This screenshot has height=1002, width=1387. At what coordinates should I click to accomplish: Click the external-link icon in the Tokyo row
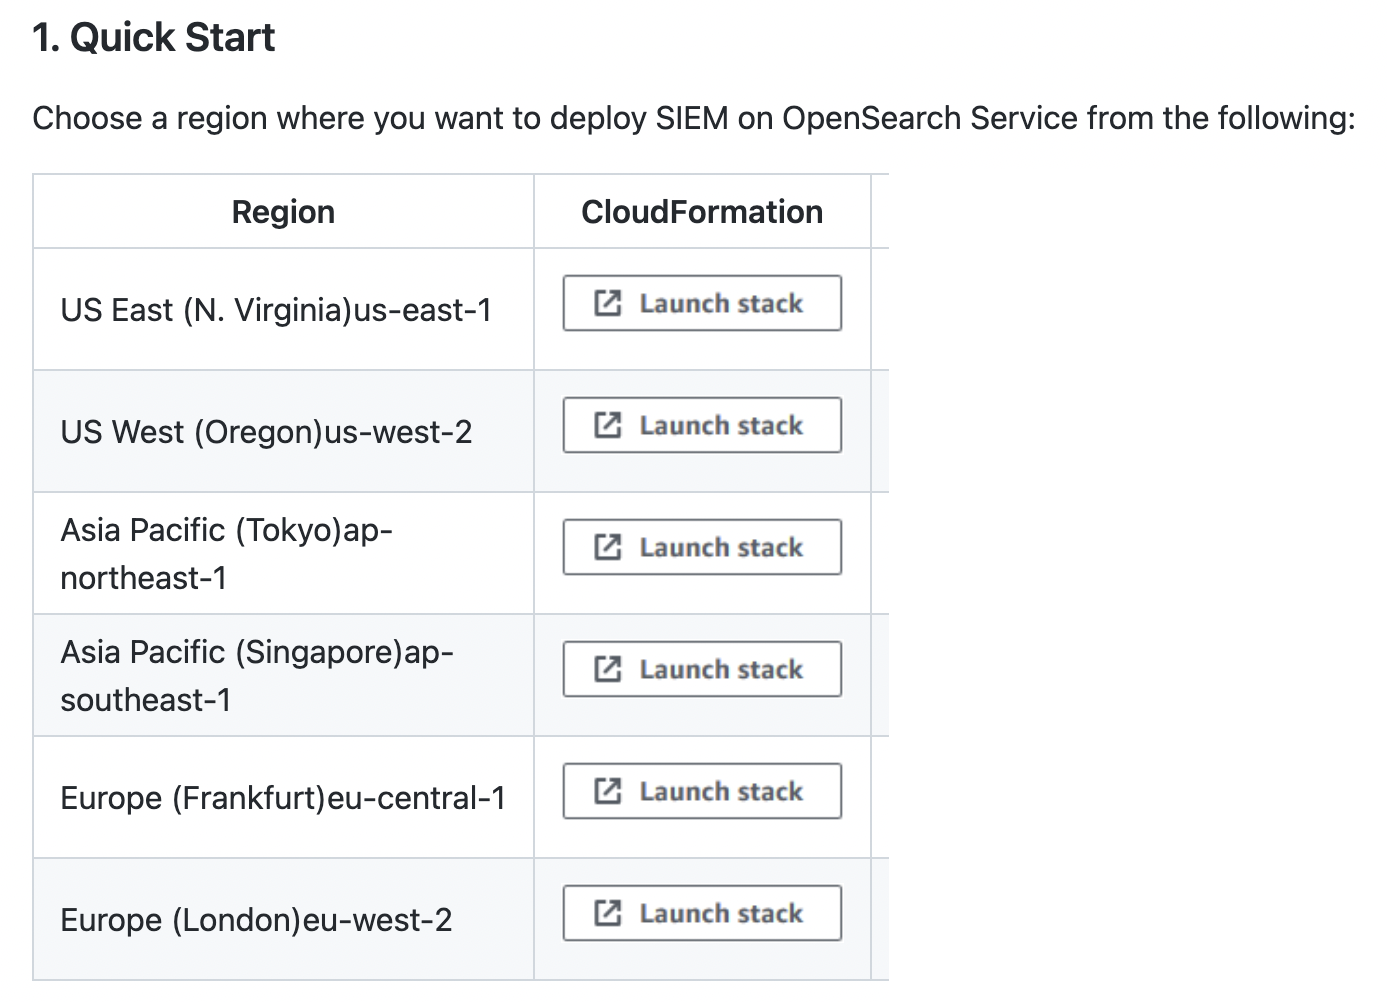(x=608, y=547)
